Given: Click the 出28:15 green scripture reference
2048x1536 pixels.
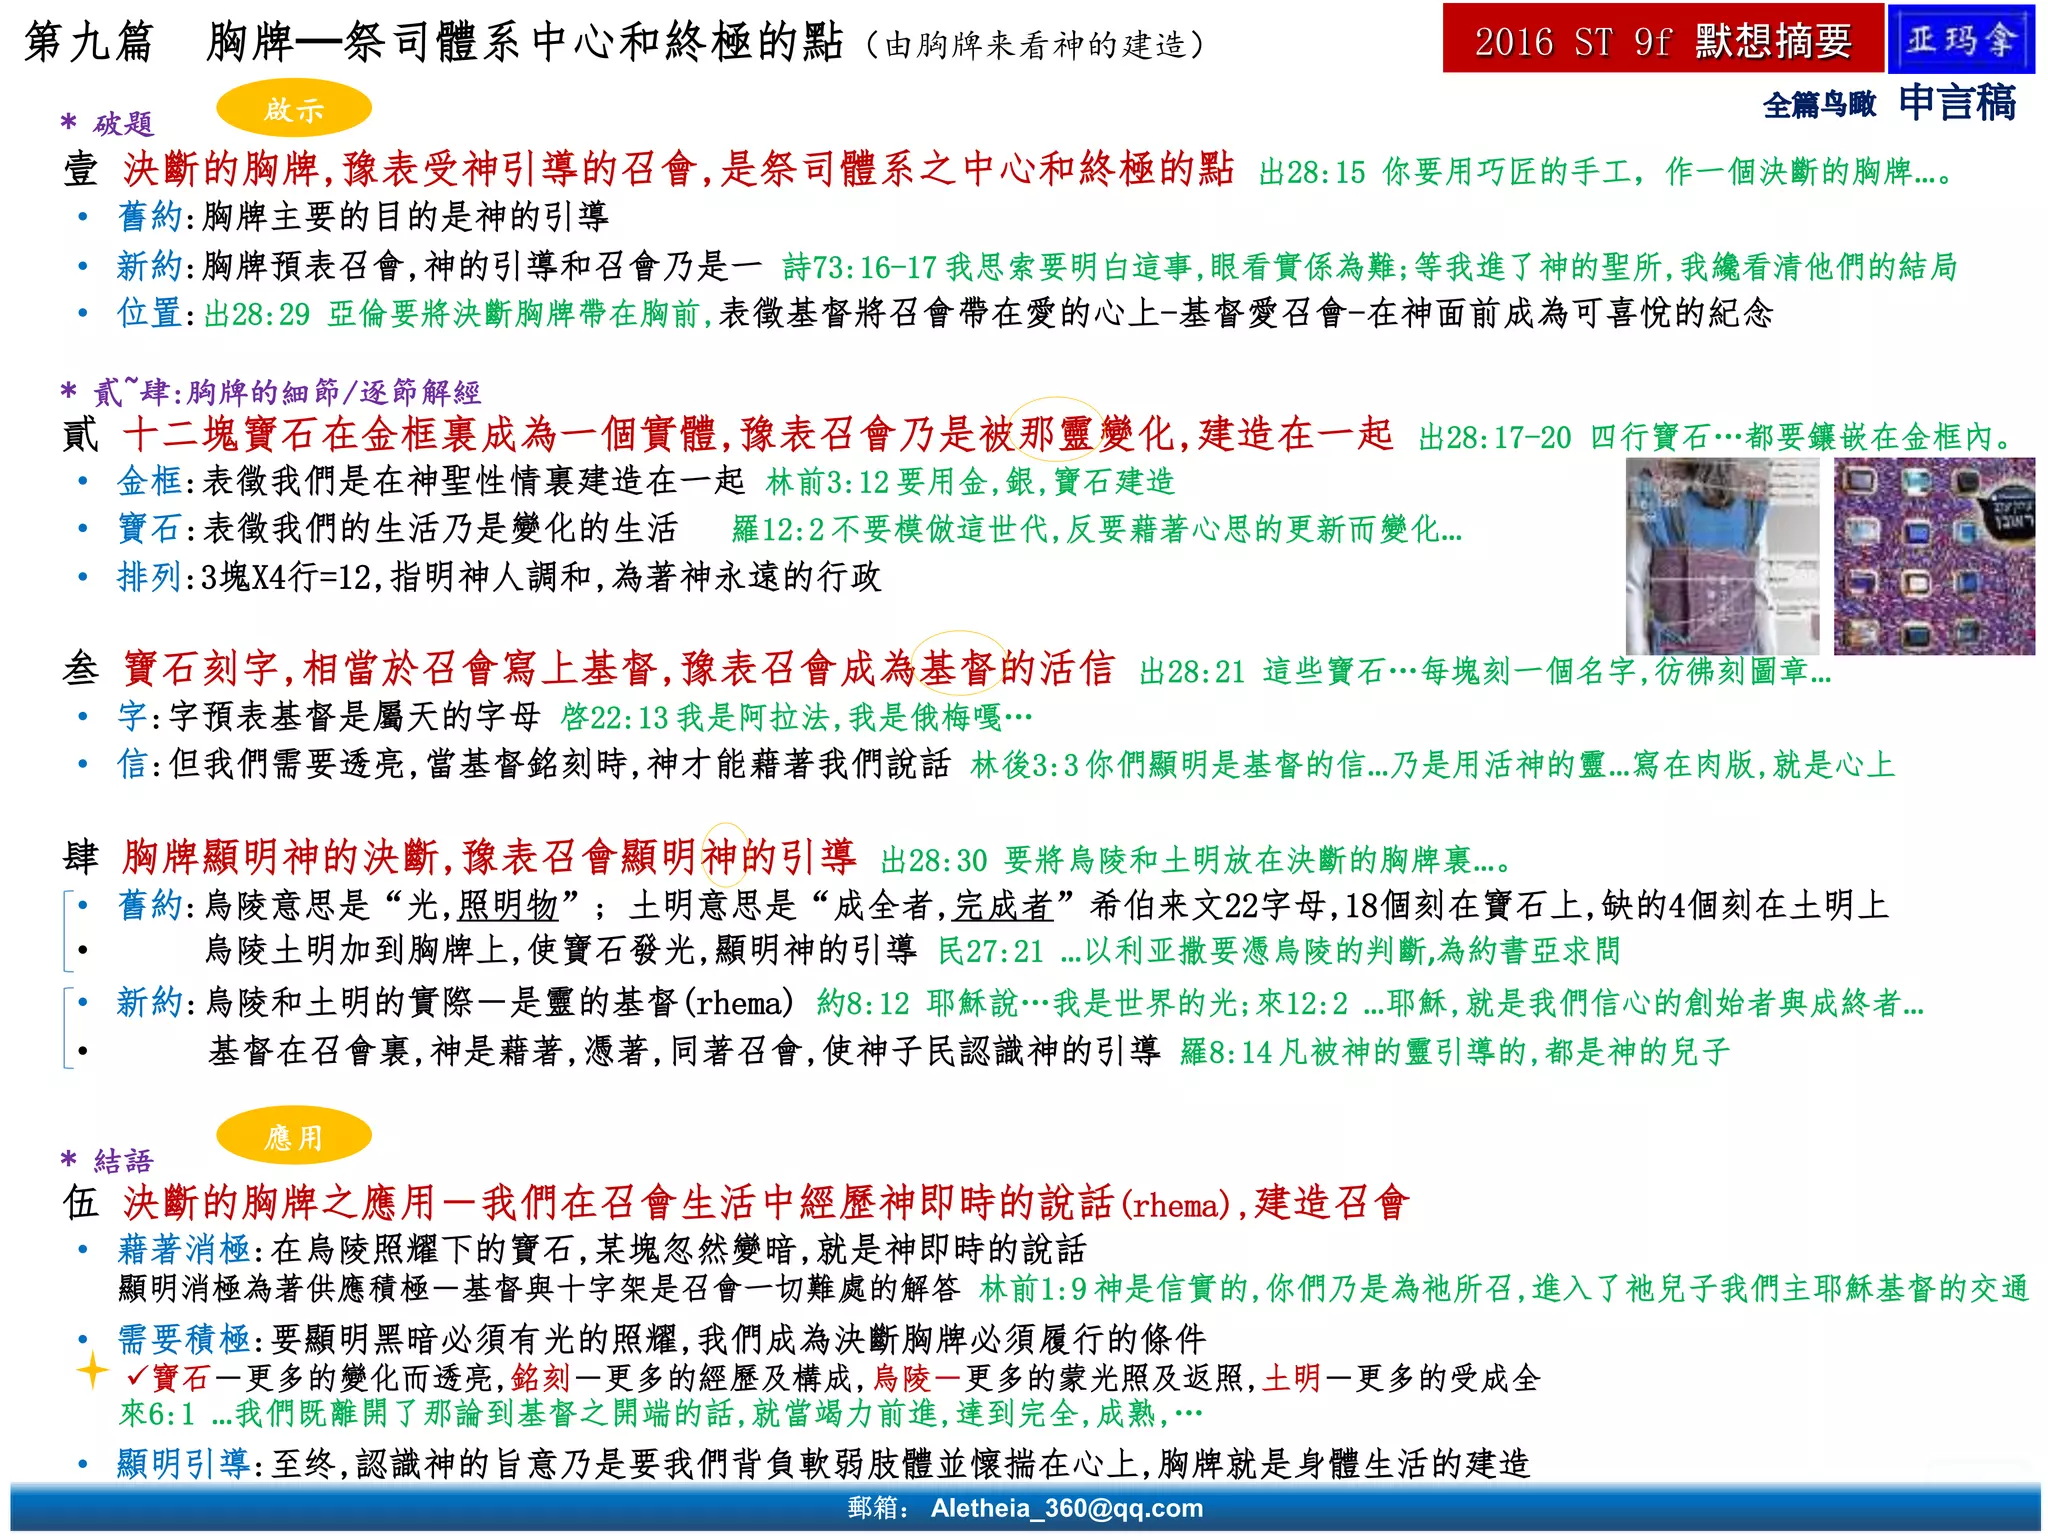Looking at the screenshot, I should (x=1311, y=173).
